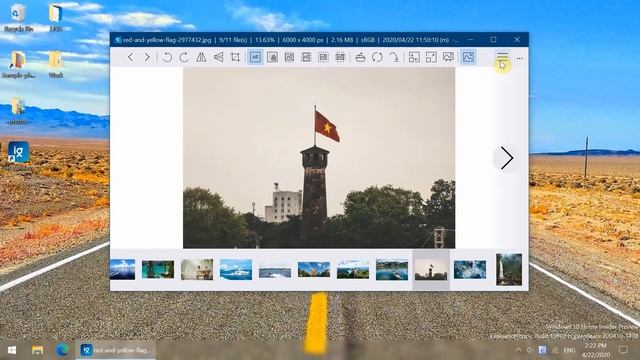Image resolution: width=640 pixels, height=360 pixels.
Task: Select the waterfall thumbnail
Action: pyautogui.click(x=509, y=269)
